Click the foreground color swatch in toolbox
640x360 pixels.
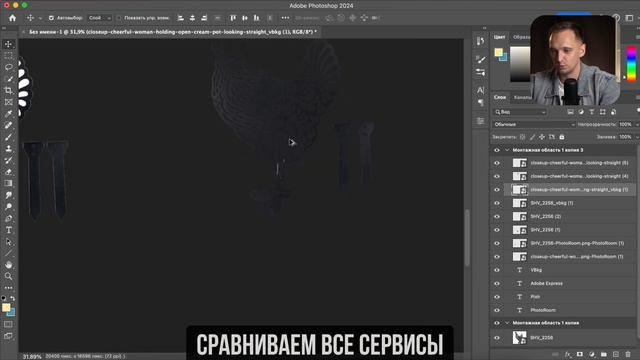point(6,308)
